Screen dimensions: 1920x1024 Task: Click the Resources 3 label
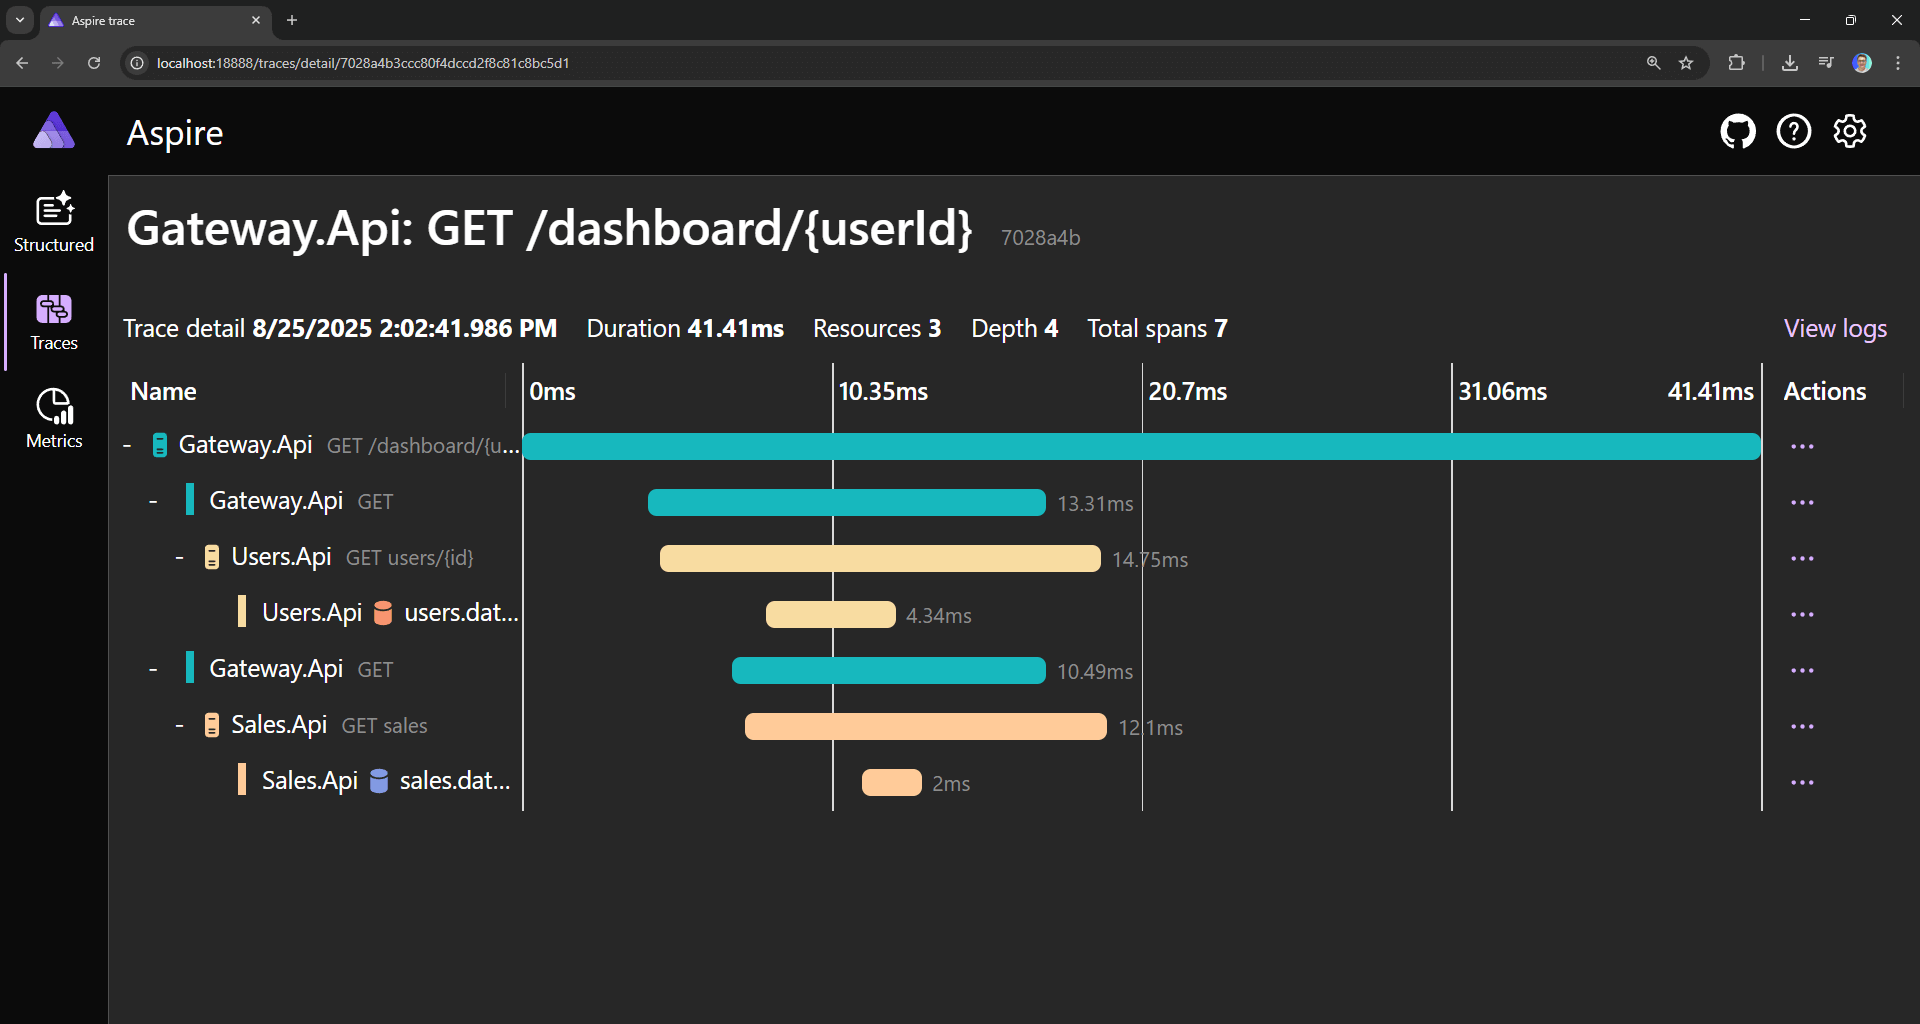click(877, 329)
